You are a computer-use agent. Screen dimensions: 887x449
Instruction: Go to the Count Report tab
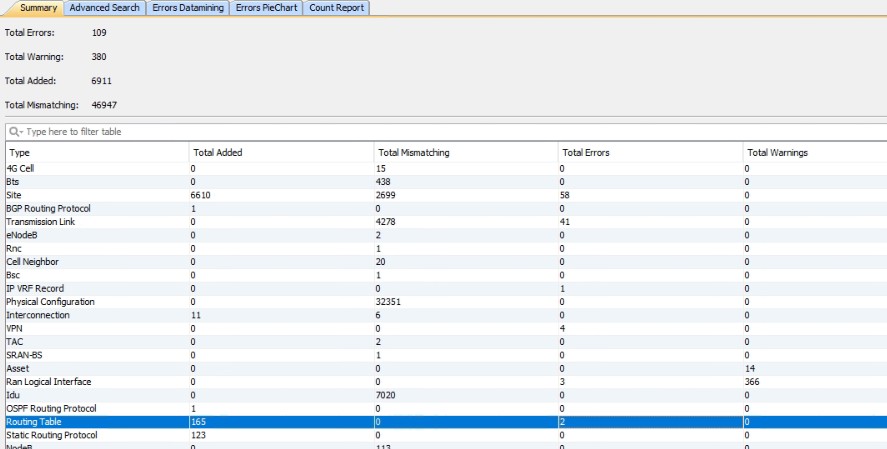[x=337, y=8]
